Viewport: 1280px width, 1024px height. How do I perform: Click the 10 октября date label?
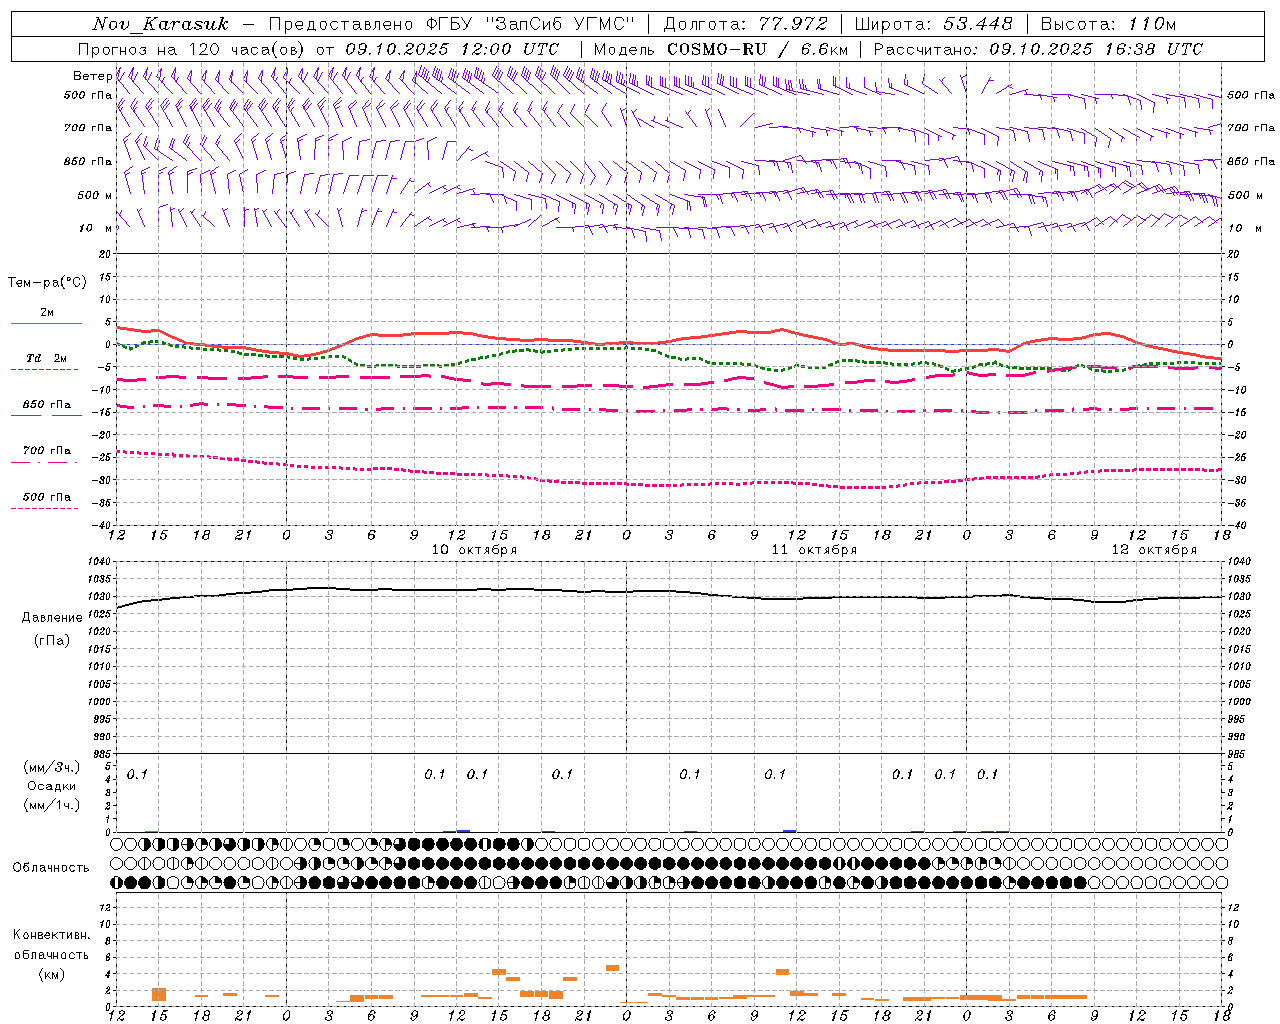pos(474,550)
